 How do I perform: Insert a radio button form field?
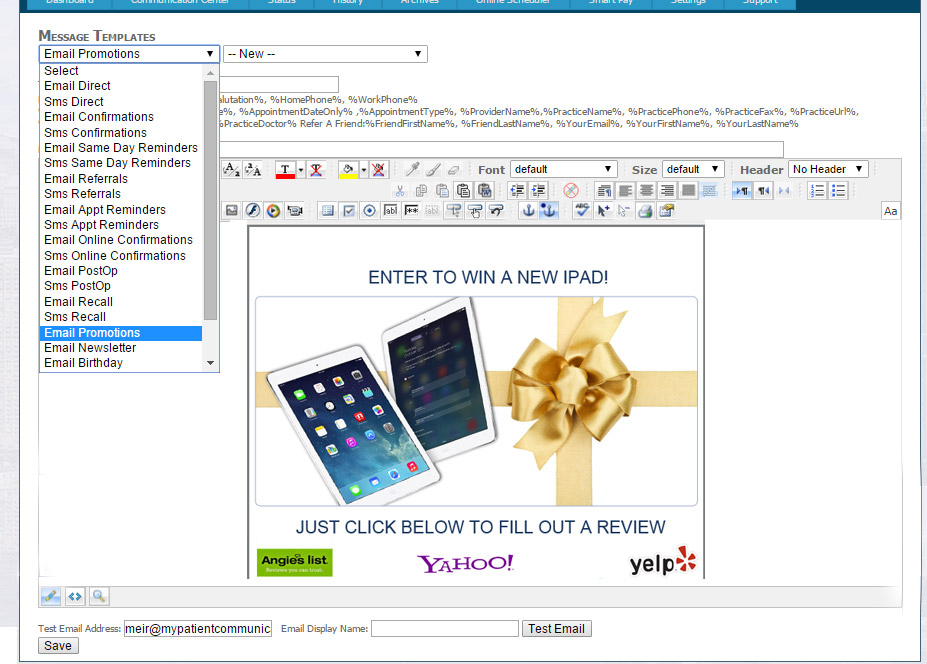[369, 210]
